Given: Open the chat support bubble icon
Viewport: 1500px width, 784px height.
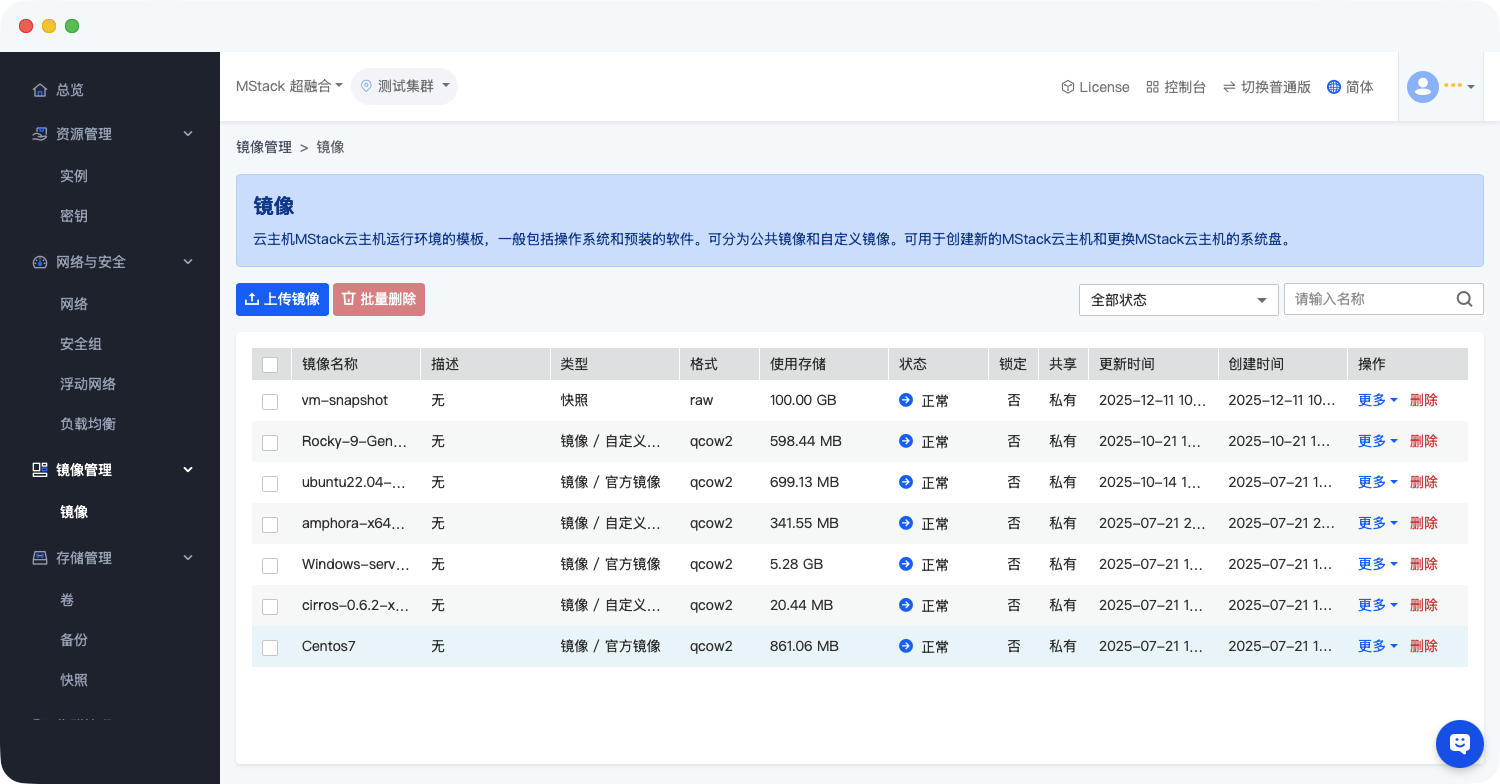Looking at the screenshot, I should (x=1459, y=743).
